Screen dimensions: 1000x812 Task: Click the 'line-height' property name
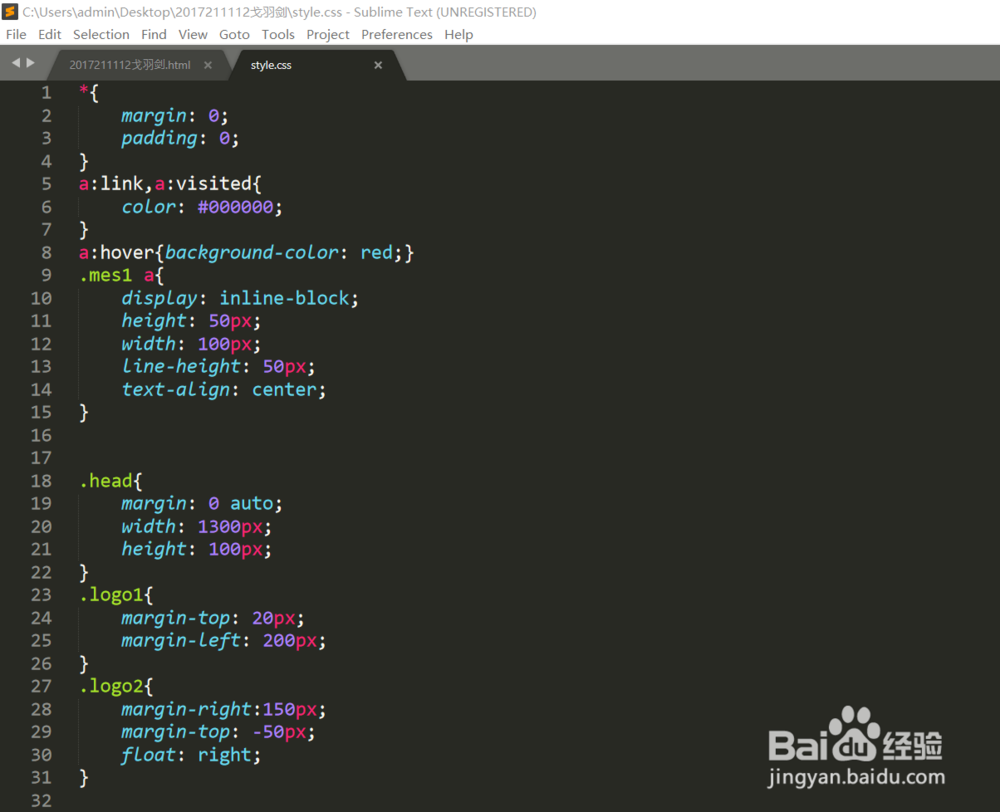[x=181, y=367]
